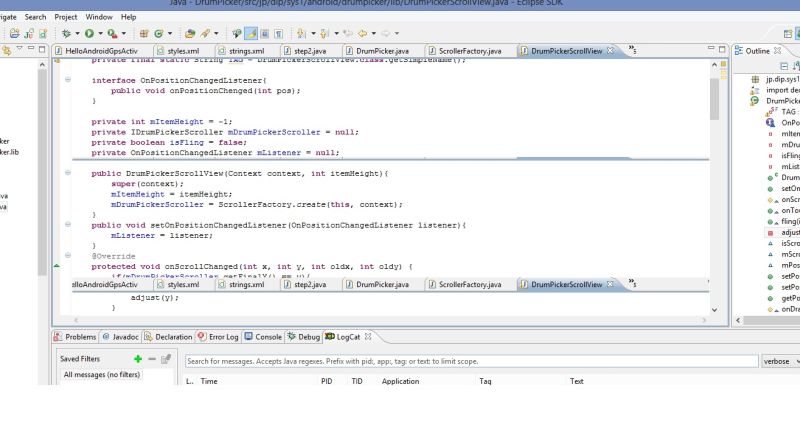The image size is (800, 438).
Task: Click the green New Java Class icon
Action: click(159, 33)
